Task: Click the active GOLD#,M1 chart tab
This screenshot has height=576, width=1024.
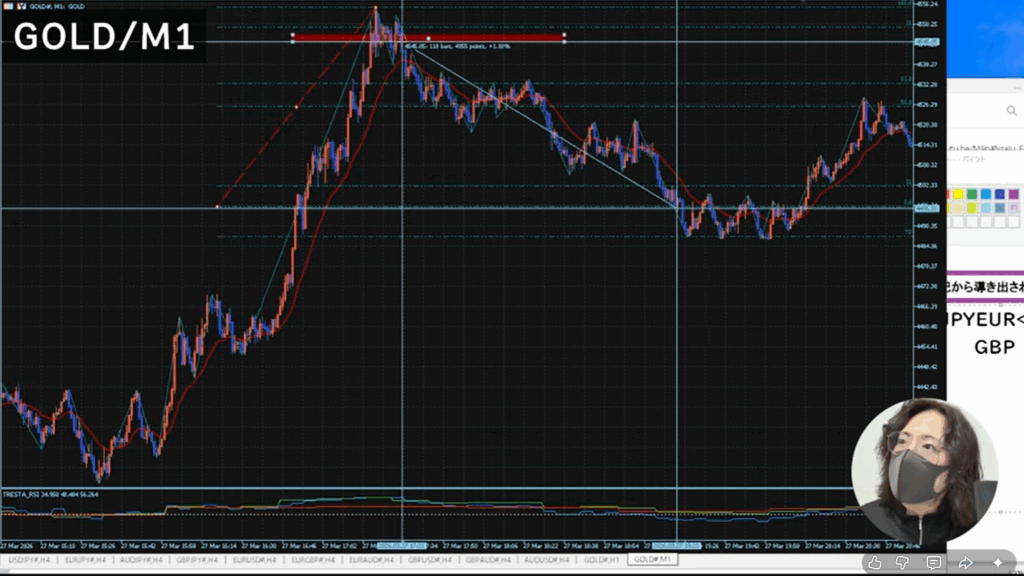Action: tap(652, 560)
